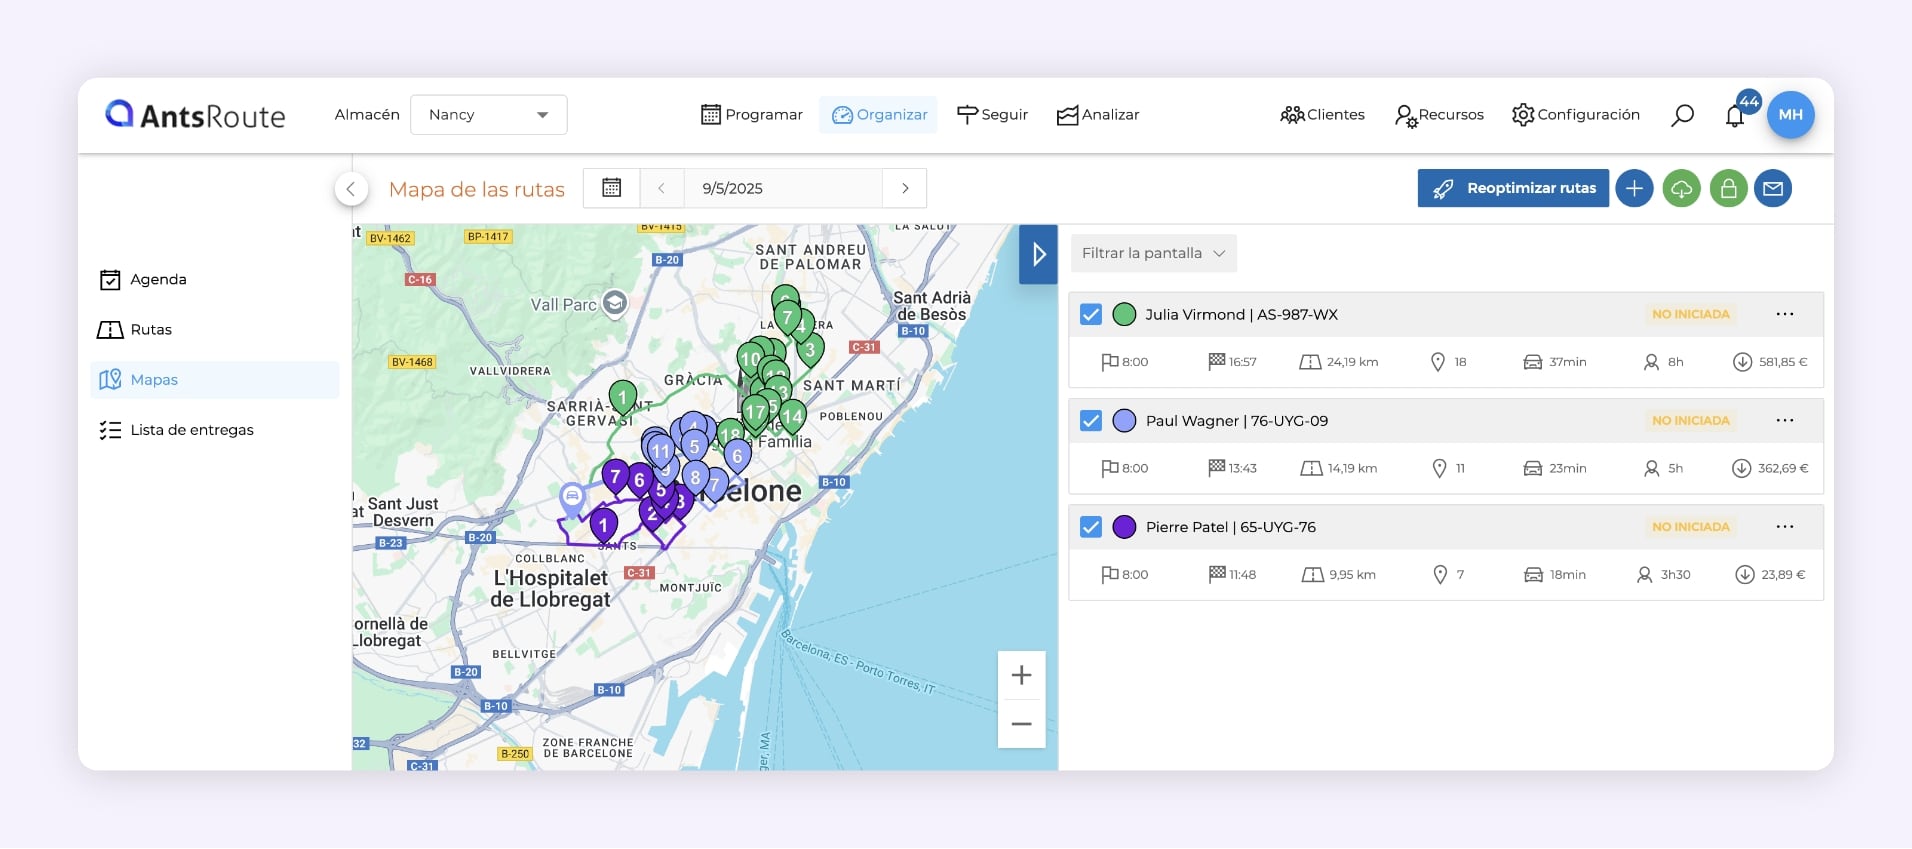The width and height of the screenshot is (1912, 849).
Task: Open the calendar date picker icon
Action: [612, 188]
